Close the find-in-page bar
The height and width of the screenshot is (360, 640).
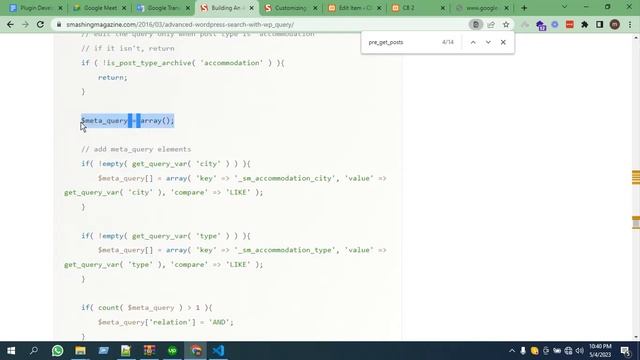503,42
